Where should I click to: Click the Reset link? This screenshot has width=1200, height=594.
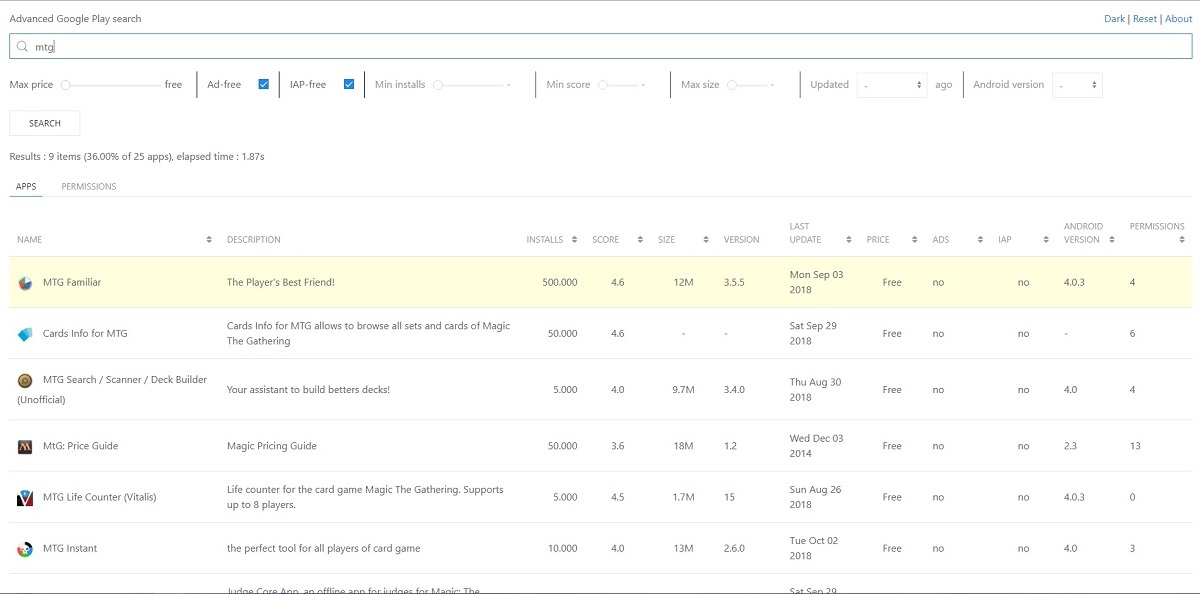click(x=1145, y=19)
